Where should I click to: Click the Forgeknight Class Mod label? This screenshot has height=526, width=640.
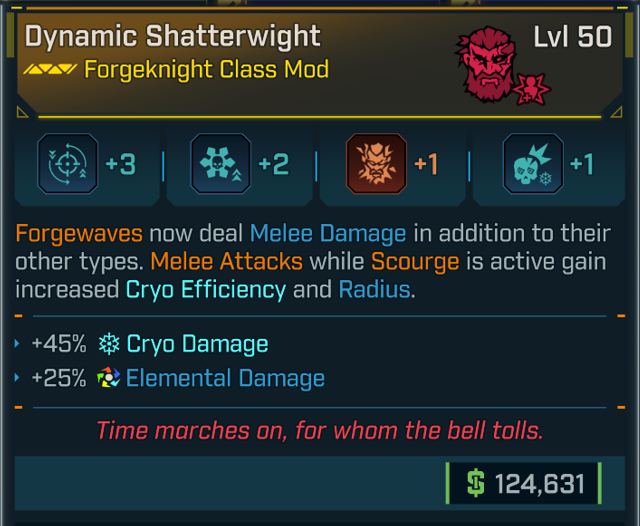pos(207,71)
